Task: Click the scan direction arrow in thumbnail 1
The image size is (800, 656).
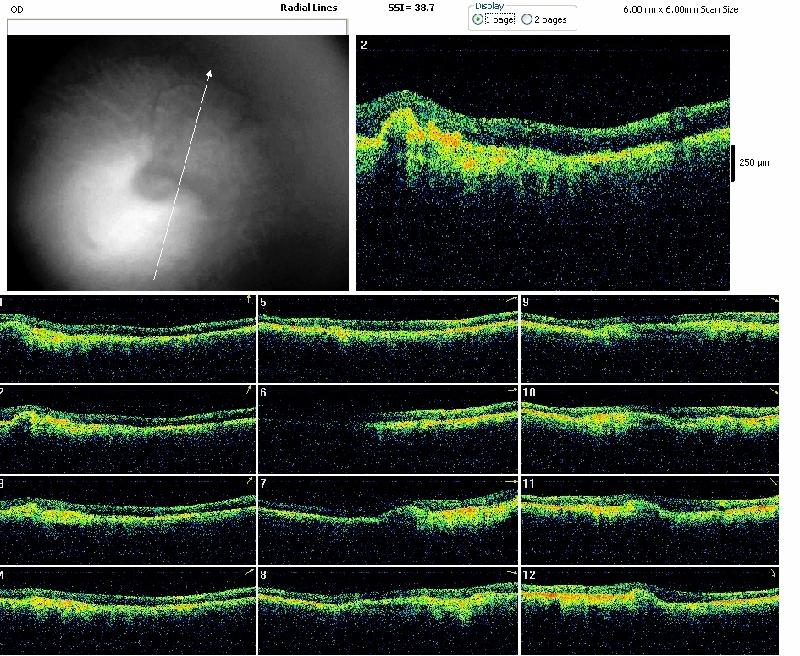Action: point(248,299)
